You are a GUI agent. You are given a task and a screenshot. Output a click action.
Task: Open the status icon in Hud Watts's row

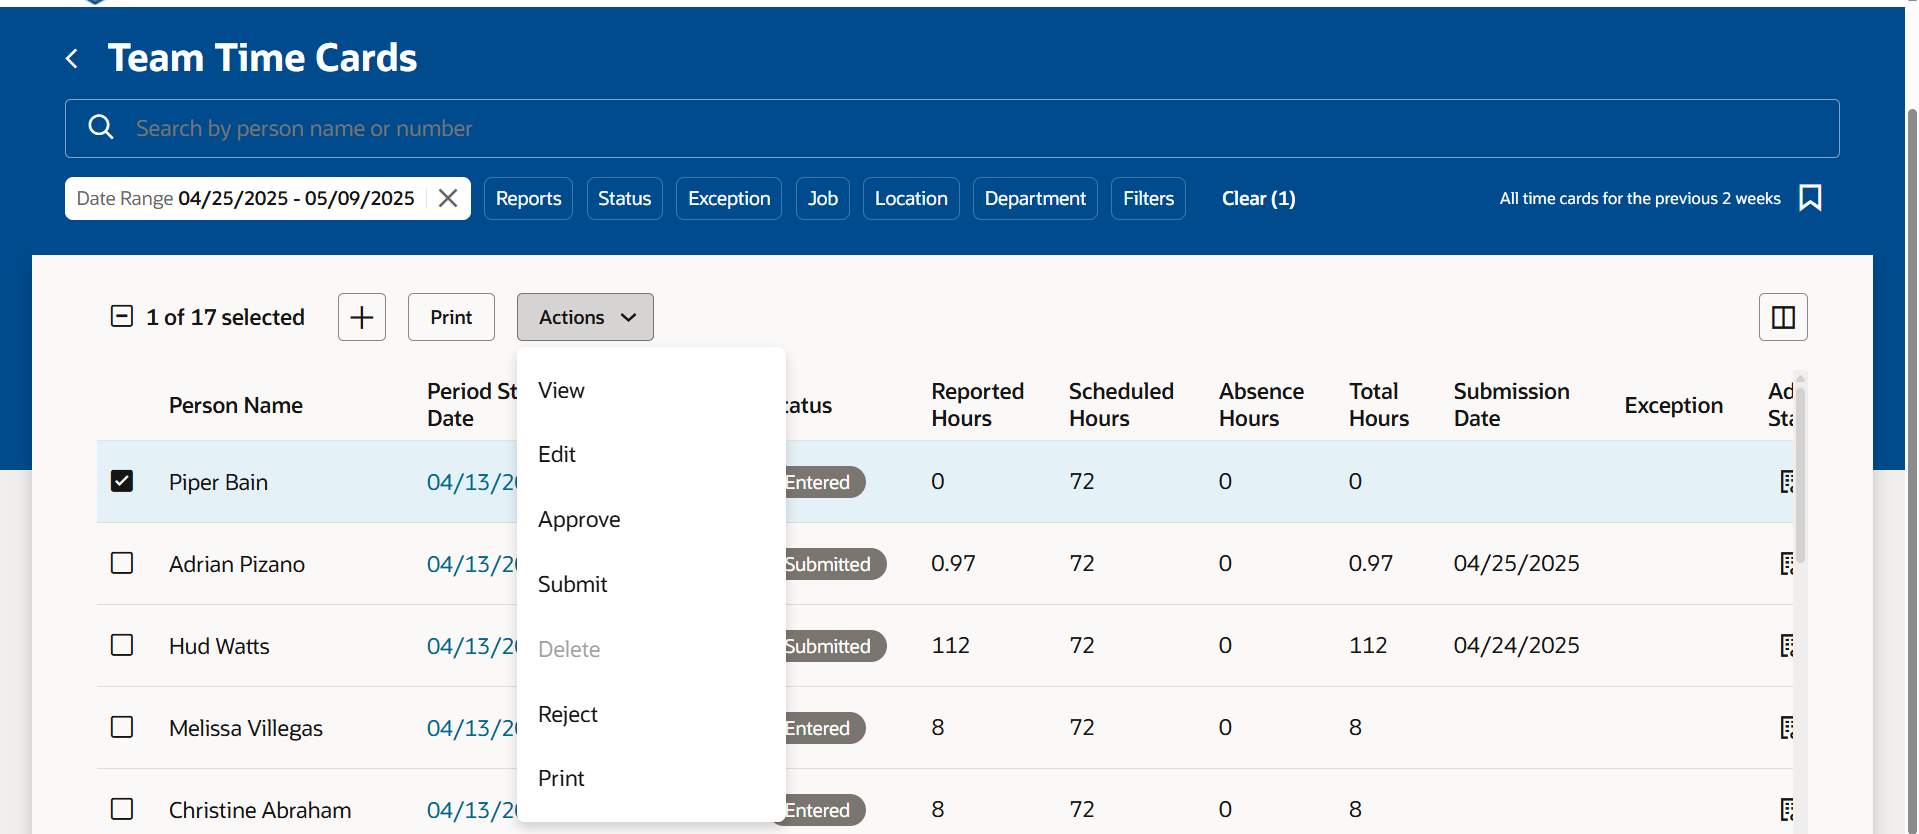point(1787,646)
